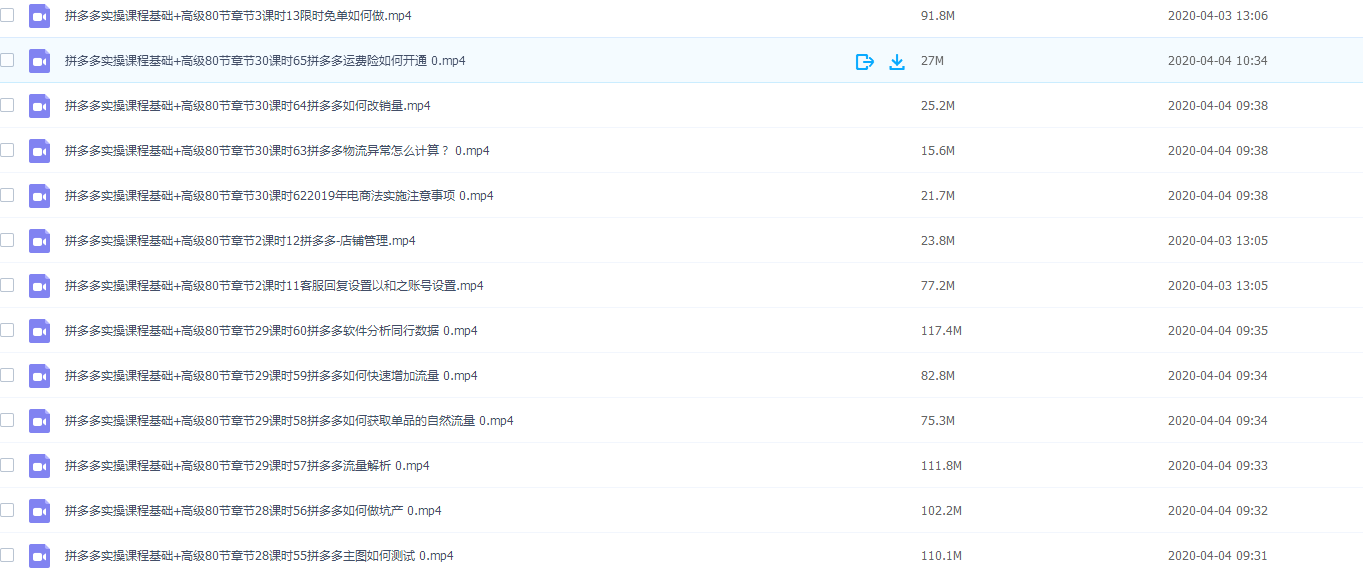Open file name 课时64拼多多如何改销量.mp4

[248, 106]
